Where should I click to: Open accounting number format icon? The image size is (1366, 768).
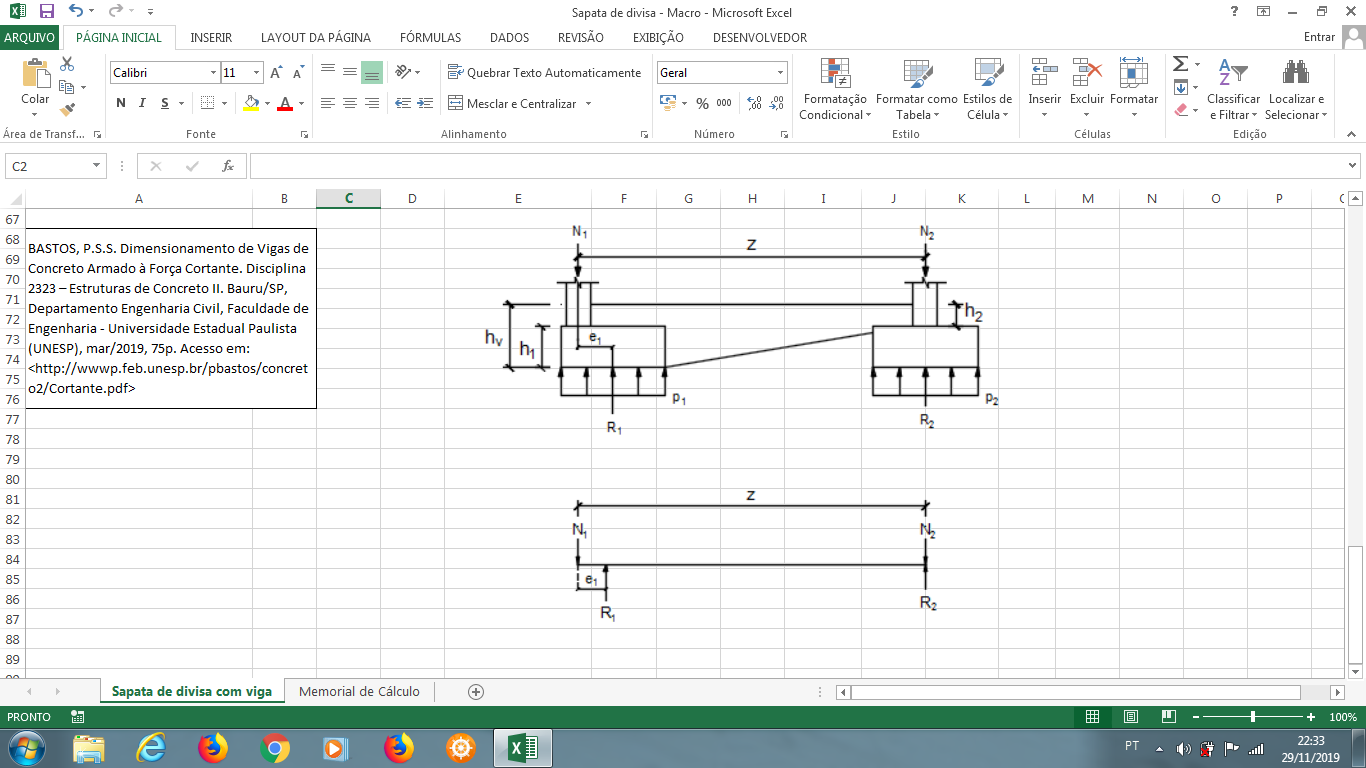[667, 103]
